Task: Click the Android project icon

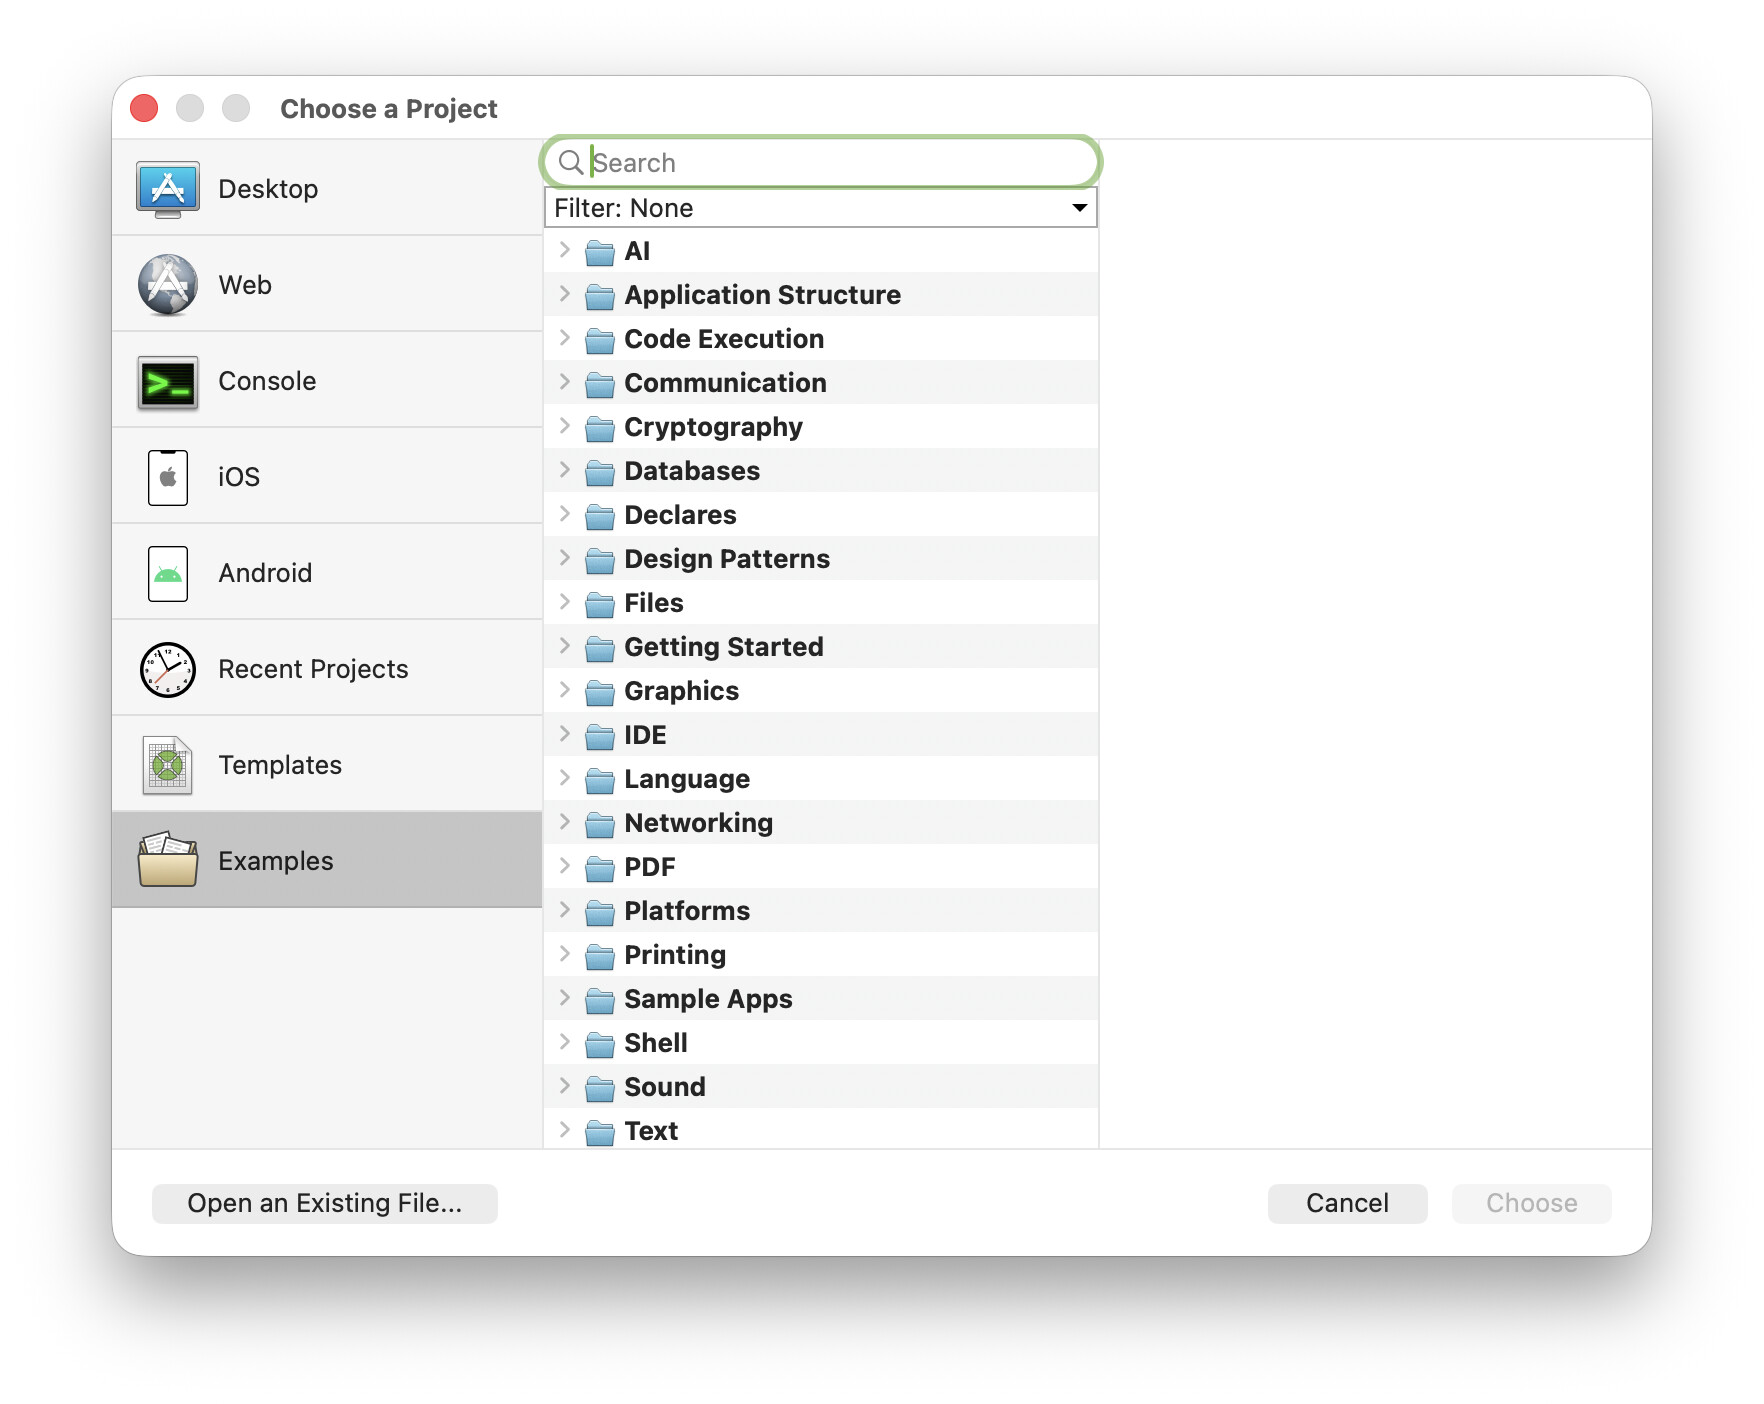Action: [x=168, y=574]
